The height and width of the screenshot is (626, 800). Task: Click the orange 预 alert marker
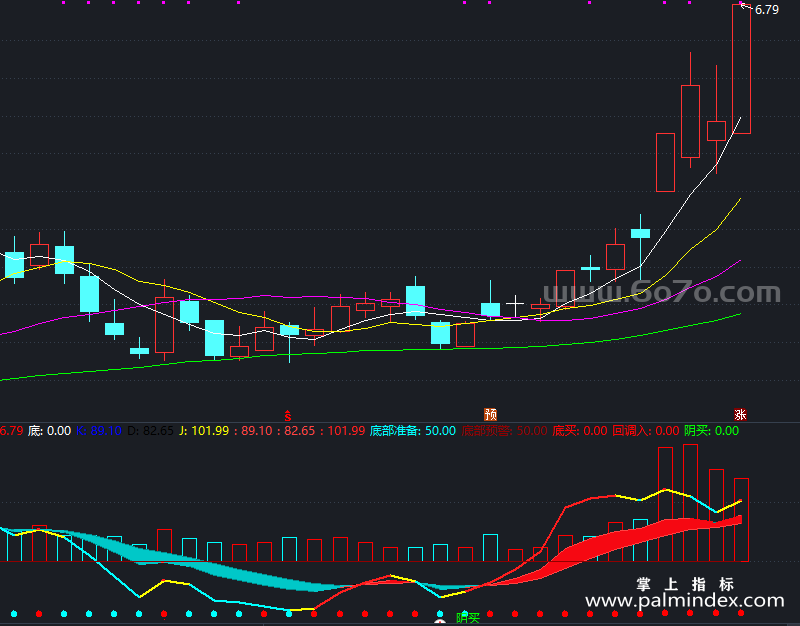click(490, 414)
